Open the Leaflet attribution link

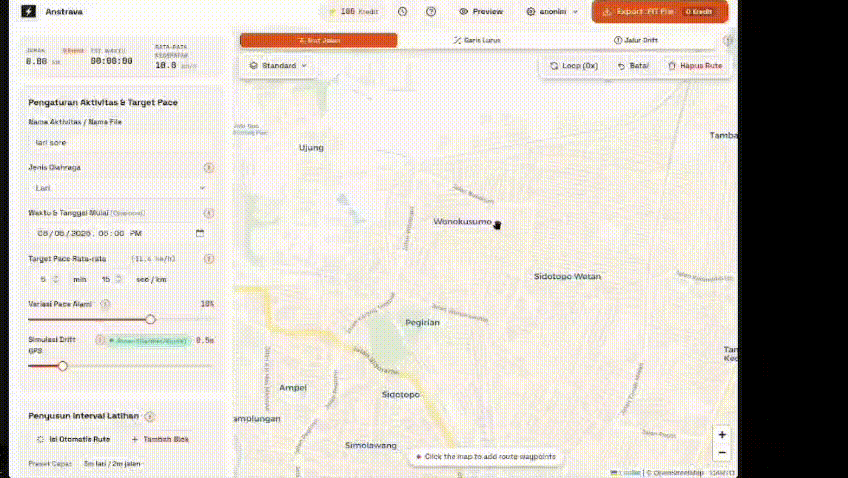(626, 473)
